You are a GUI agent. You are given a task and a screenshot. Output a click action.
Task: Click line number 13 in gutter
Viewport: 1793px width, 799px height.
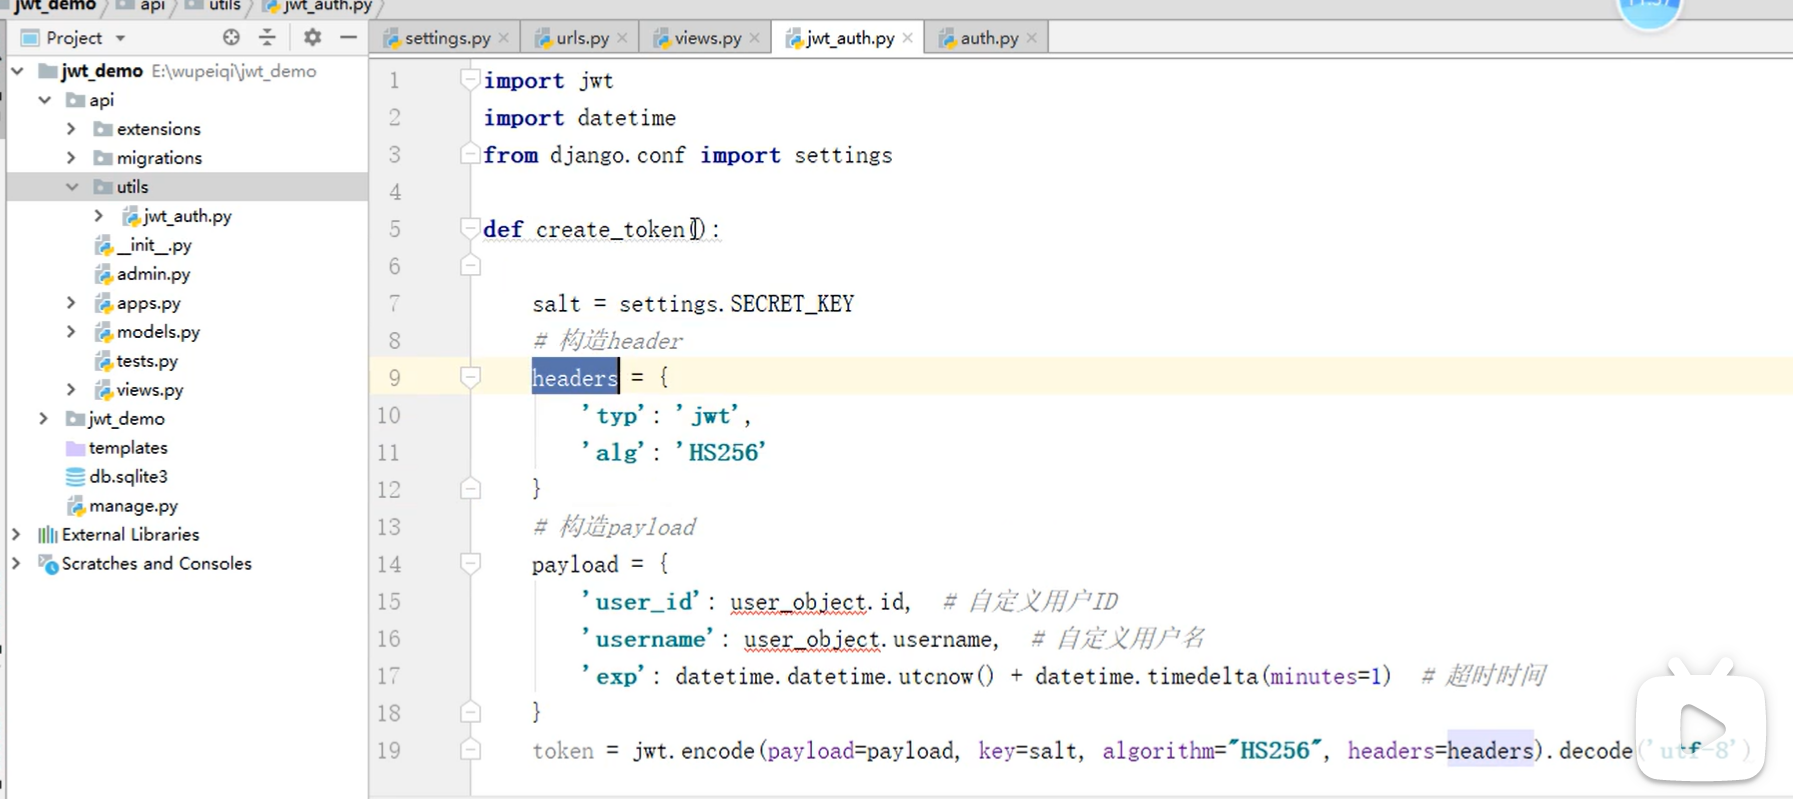pos(389,527)
